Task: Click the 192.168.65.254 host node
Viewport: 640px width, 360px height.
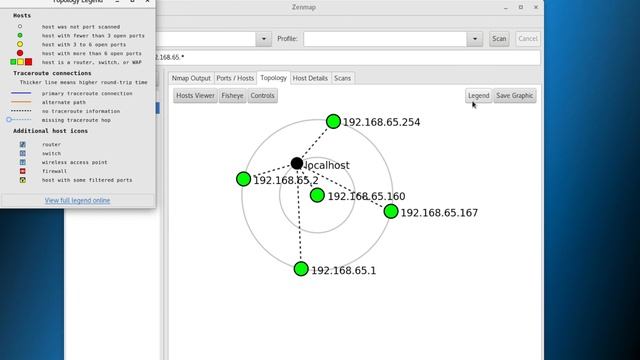Action: [x=333, y=121]
